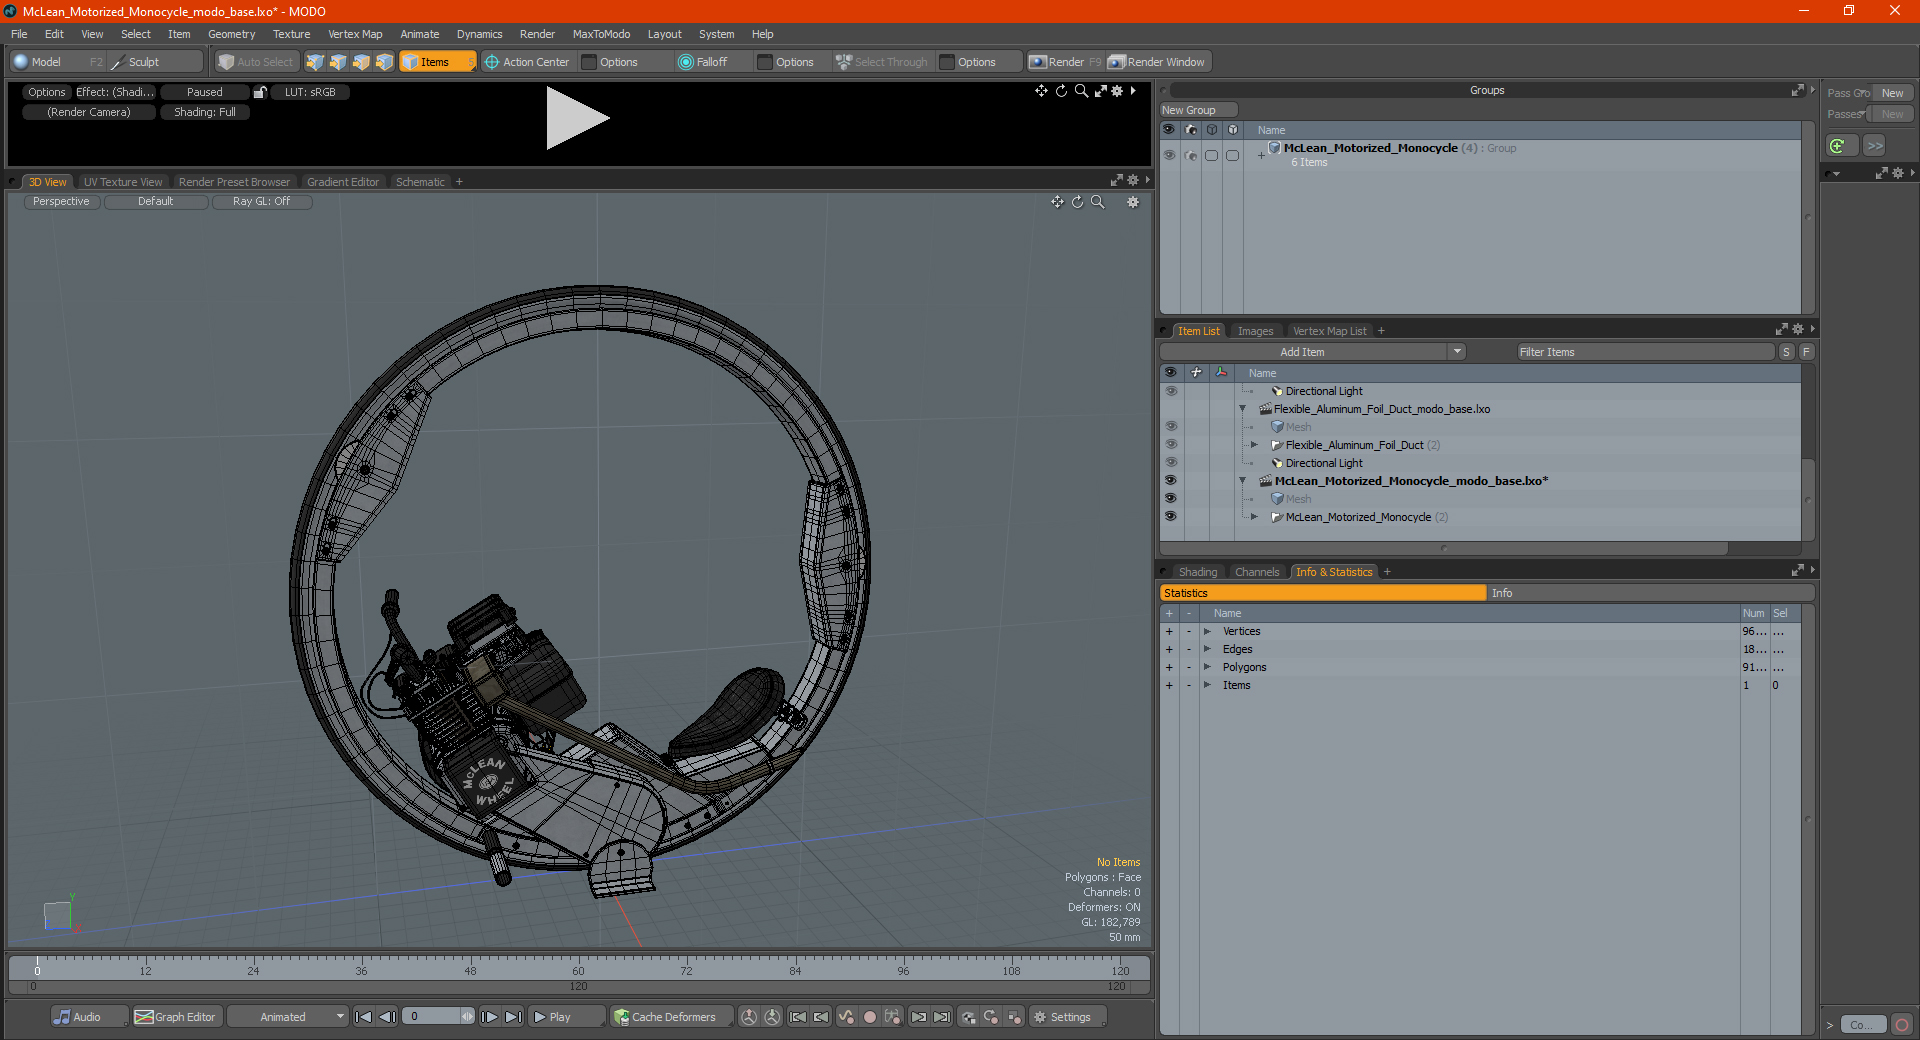Toggle visibility of Flexible_Aluminum_Foil_Duct item
Screen dimensions: 1920x1040
tap(1170, 445)
